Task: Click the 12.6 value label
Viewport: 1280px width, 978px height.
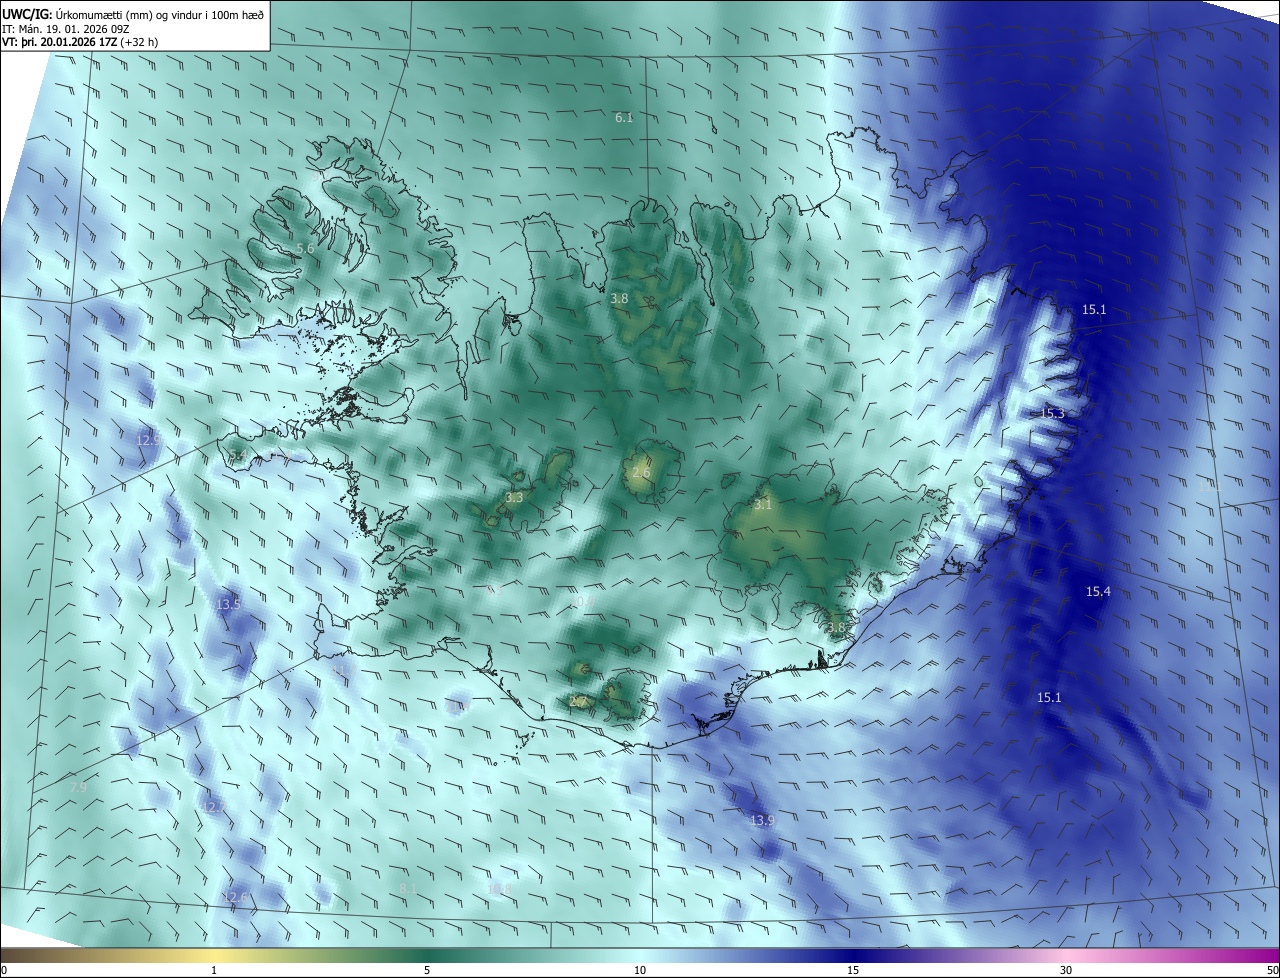Action: click(236, 898)
